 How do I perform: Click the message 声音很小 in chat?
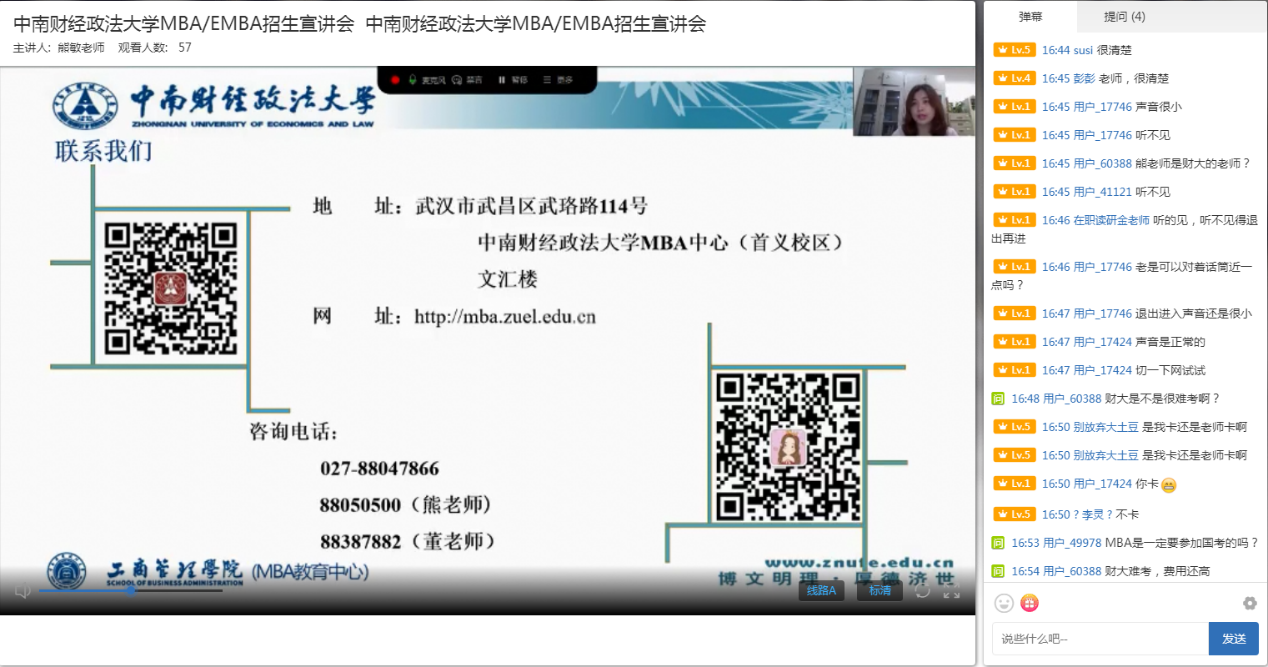[1158, 107]
